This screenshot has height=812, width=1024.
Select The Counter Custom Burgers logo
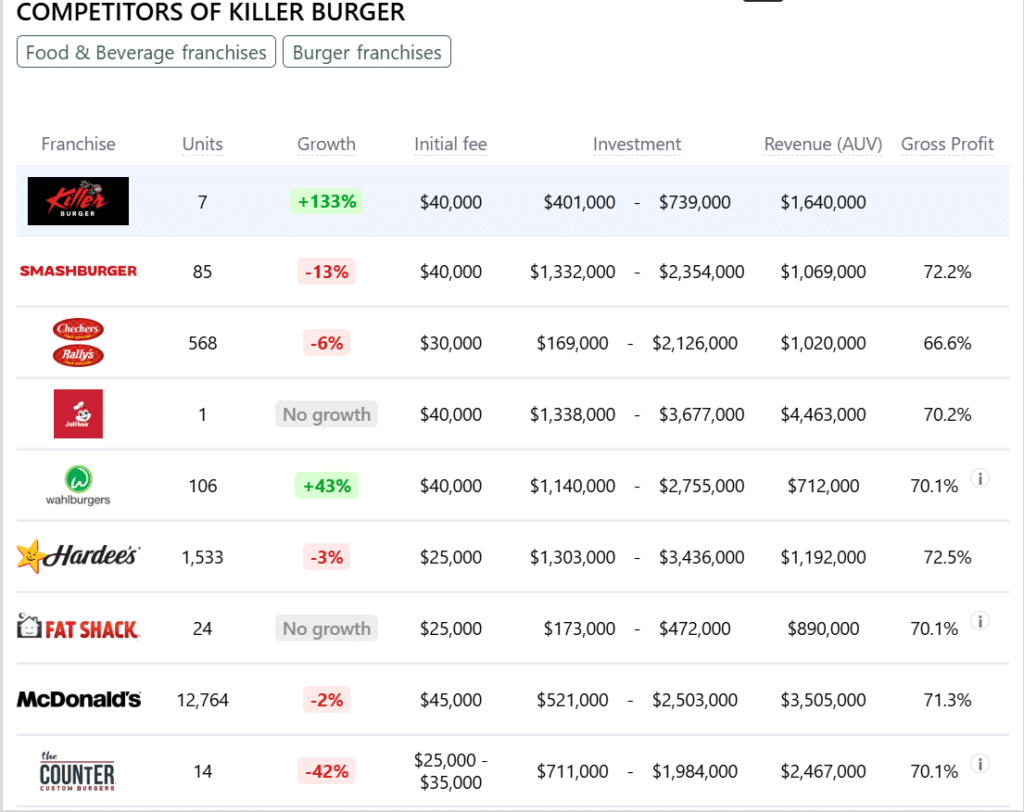pos(77,771)
